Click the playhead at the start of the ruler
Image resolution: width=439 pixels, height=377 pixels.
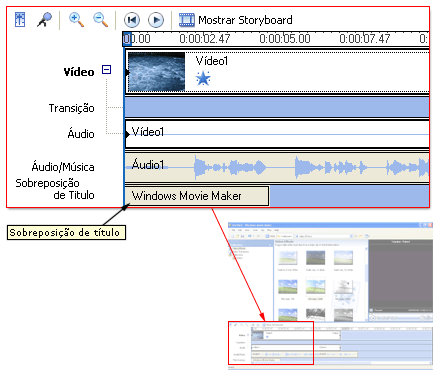click(x=127, y=39)
